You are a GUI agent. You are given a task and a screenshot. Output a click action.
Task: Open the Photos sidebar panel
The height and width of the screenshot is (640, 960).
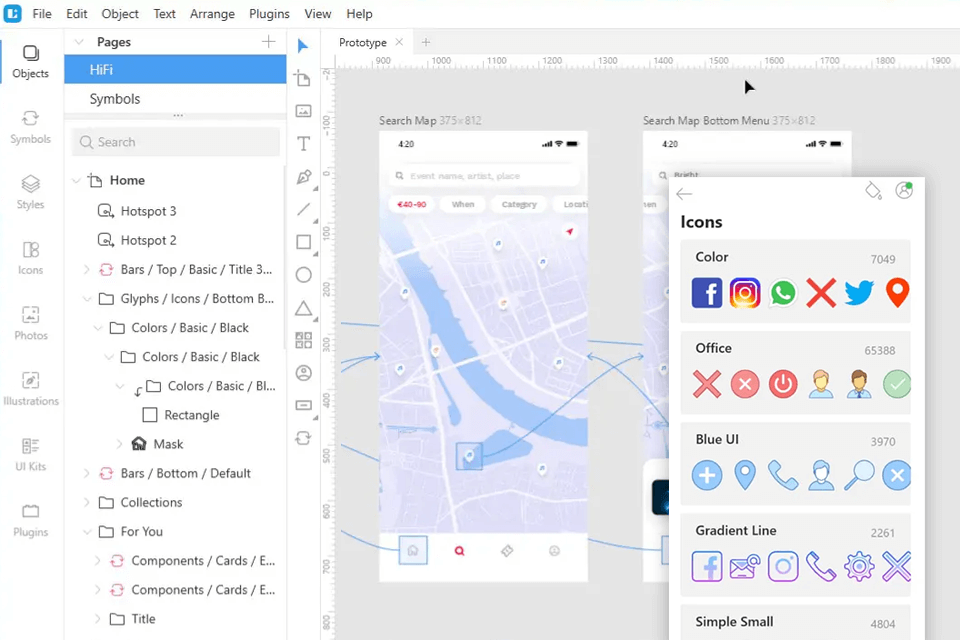pyautogui.click(x=31, y=324)
